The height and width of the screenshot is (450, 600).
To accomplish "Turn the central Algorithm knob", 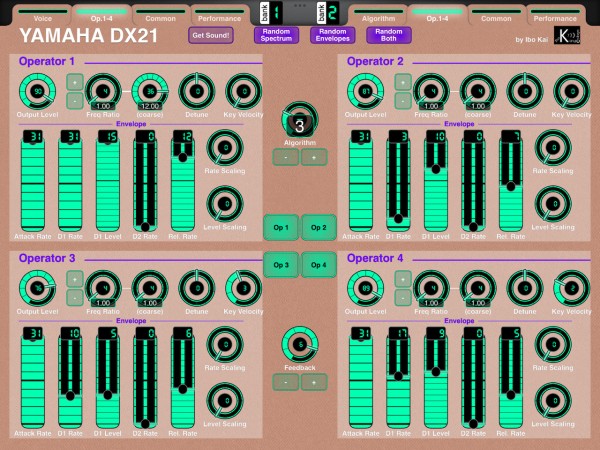I will [300, 120].
